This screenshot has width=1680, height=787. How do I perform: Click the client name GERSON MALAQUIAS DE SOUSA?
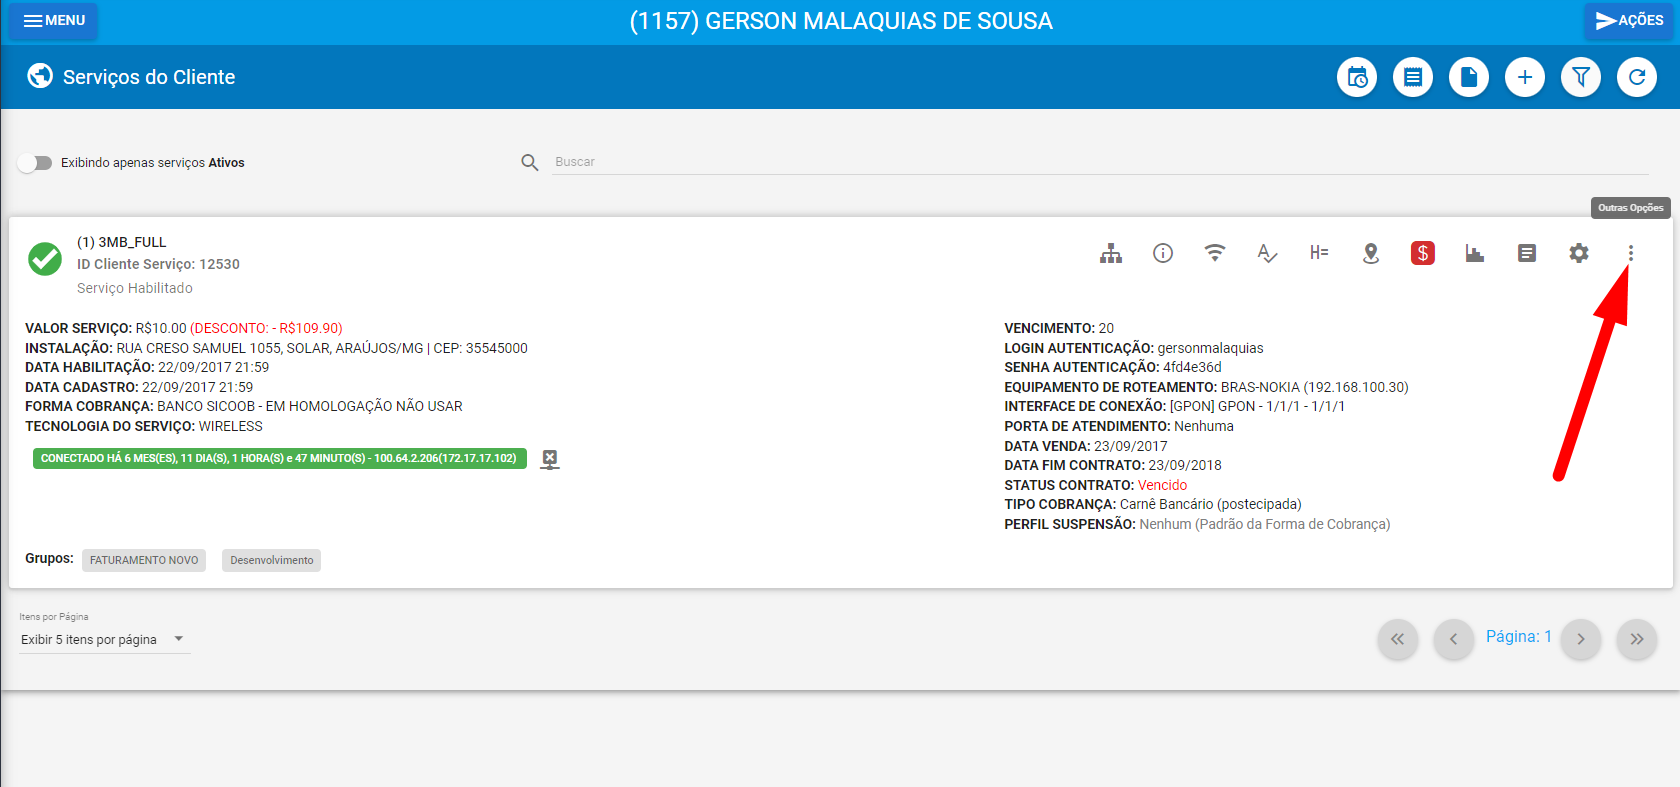pyautogui.click(x=879, y=21)
